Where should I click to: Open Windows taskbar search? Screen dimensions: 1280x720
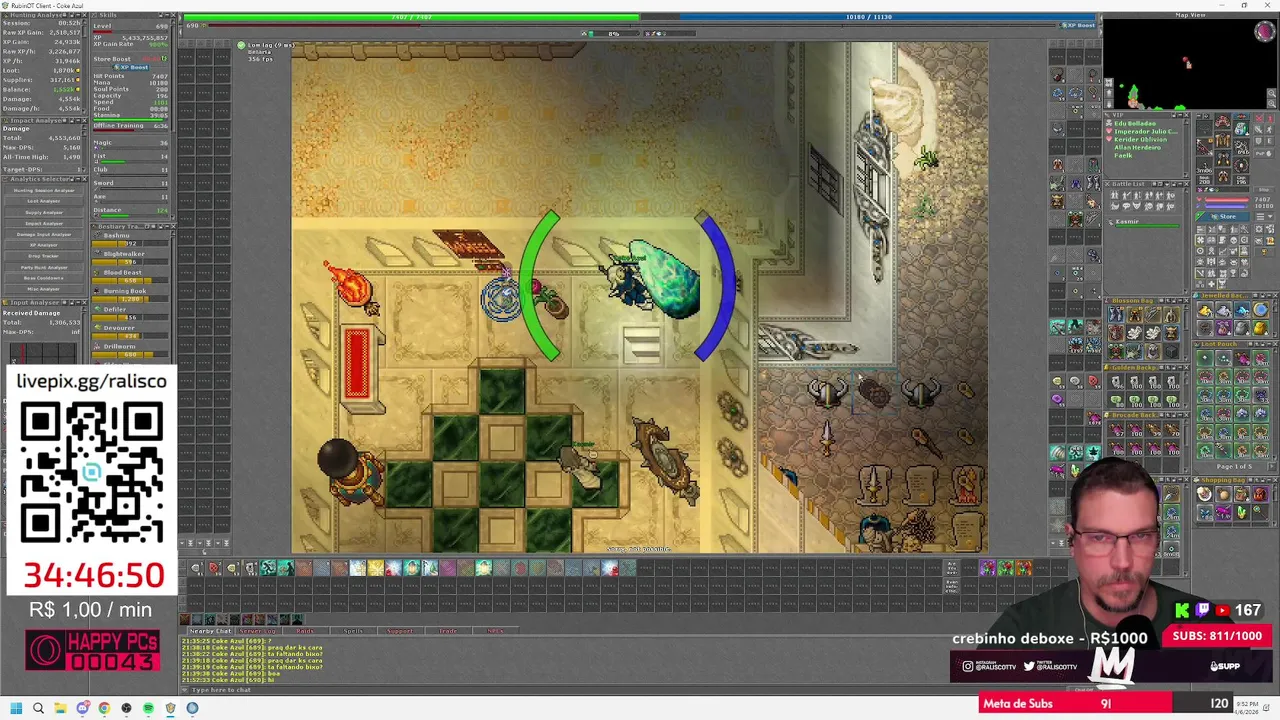point(38,708)
